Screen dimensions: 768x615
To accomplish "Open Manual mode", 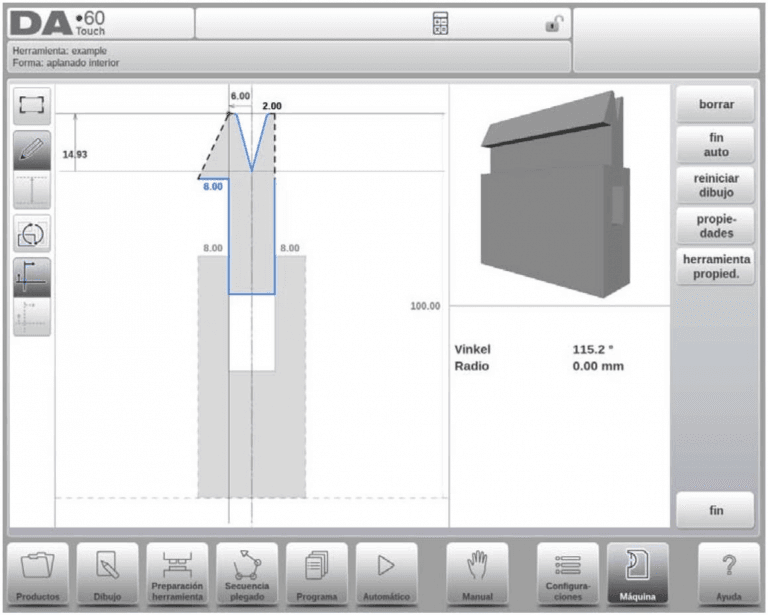I will click(477, 574).
